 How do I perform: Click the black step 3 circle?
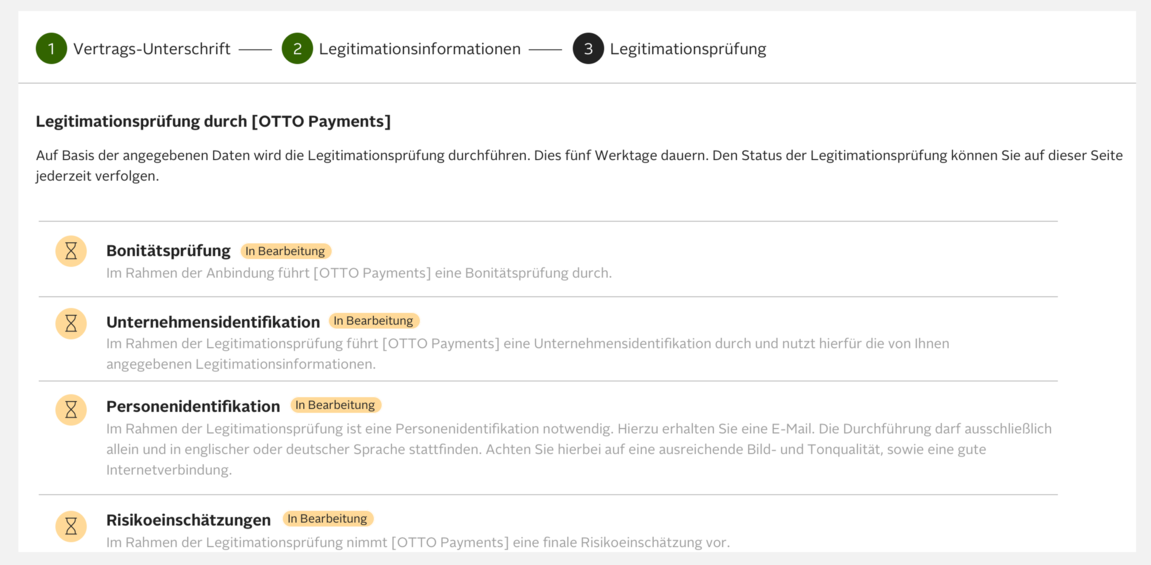tap(588, 49)
